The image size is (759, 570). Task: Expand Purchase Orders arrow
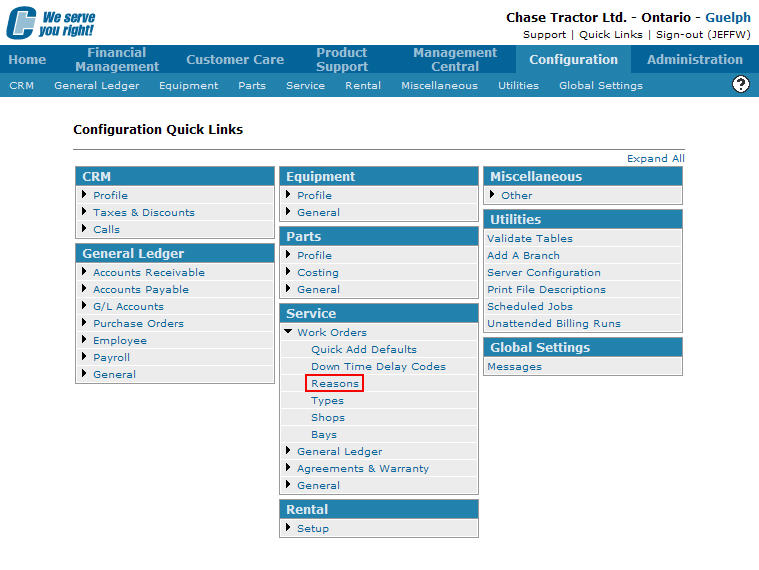pos(84,322)
